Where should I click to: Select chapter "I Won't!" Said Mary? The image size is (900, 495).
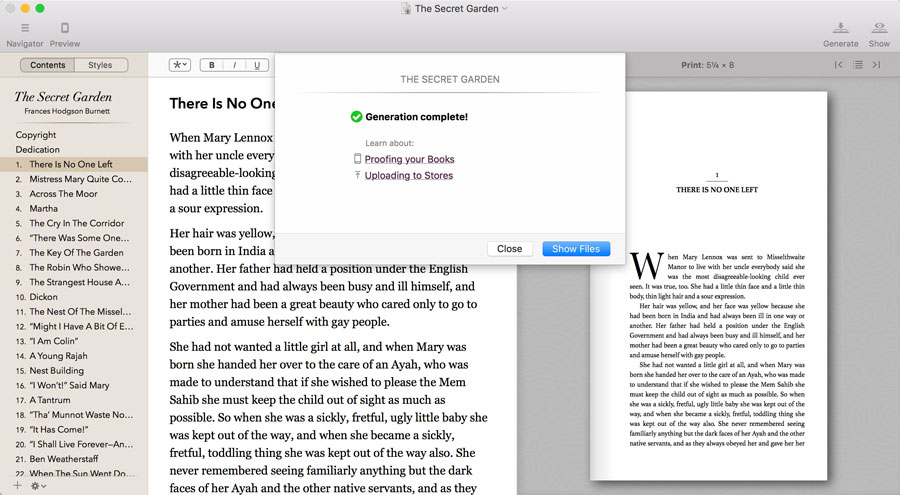tap(73, 385)
